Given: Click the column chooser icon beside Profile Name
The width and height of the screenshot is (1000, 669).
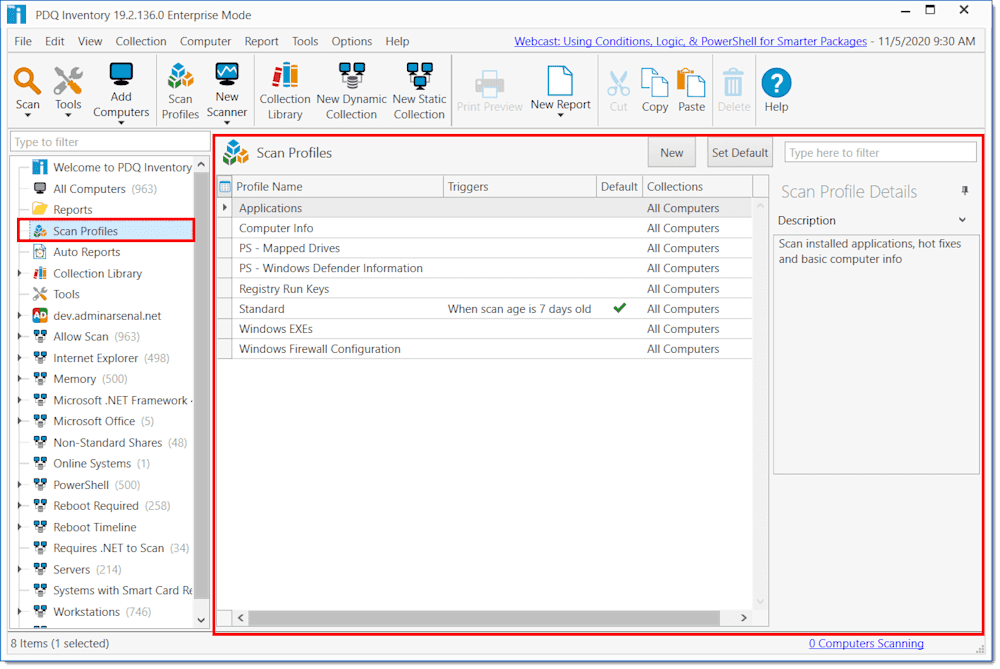Looking at the screenshot, I should pos(224,187).
